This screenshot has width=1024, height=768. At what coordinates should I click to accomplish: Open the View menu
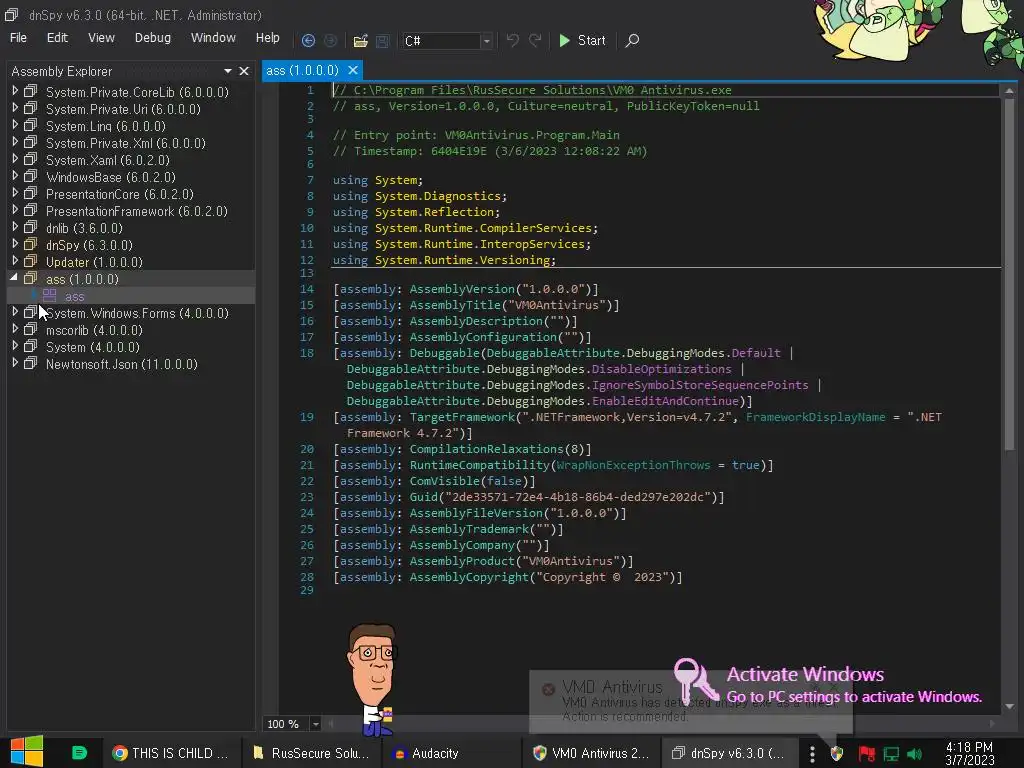(x=101, y=38)
